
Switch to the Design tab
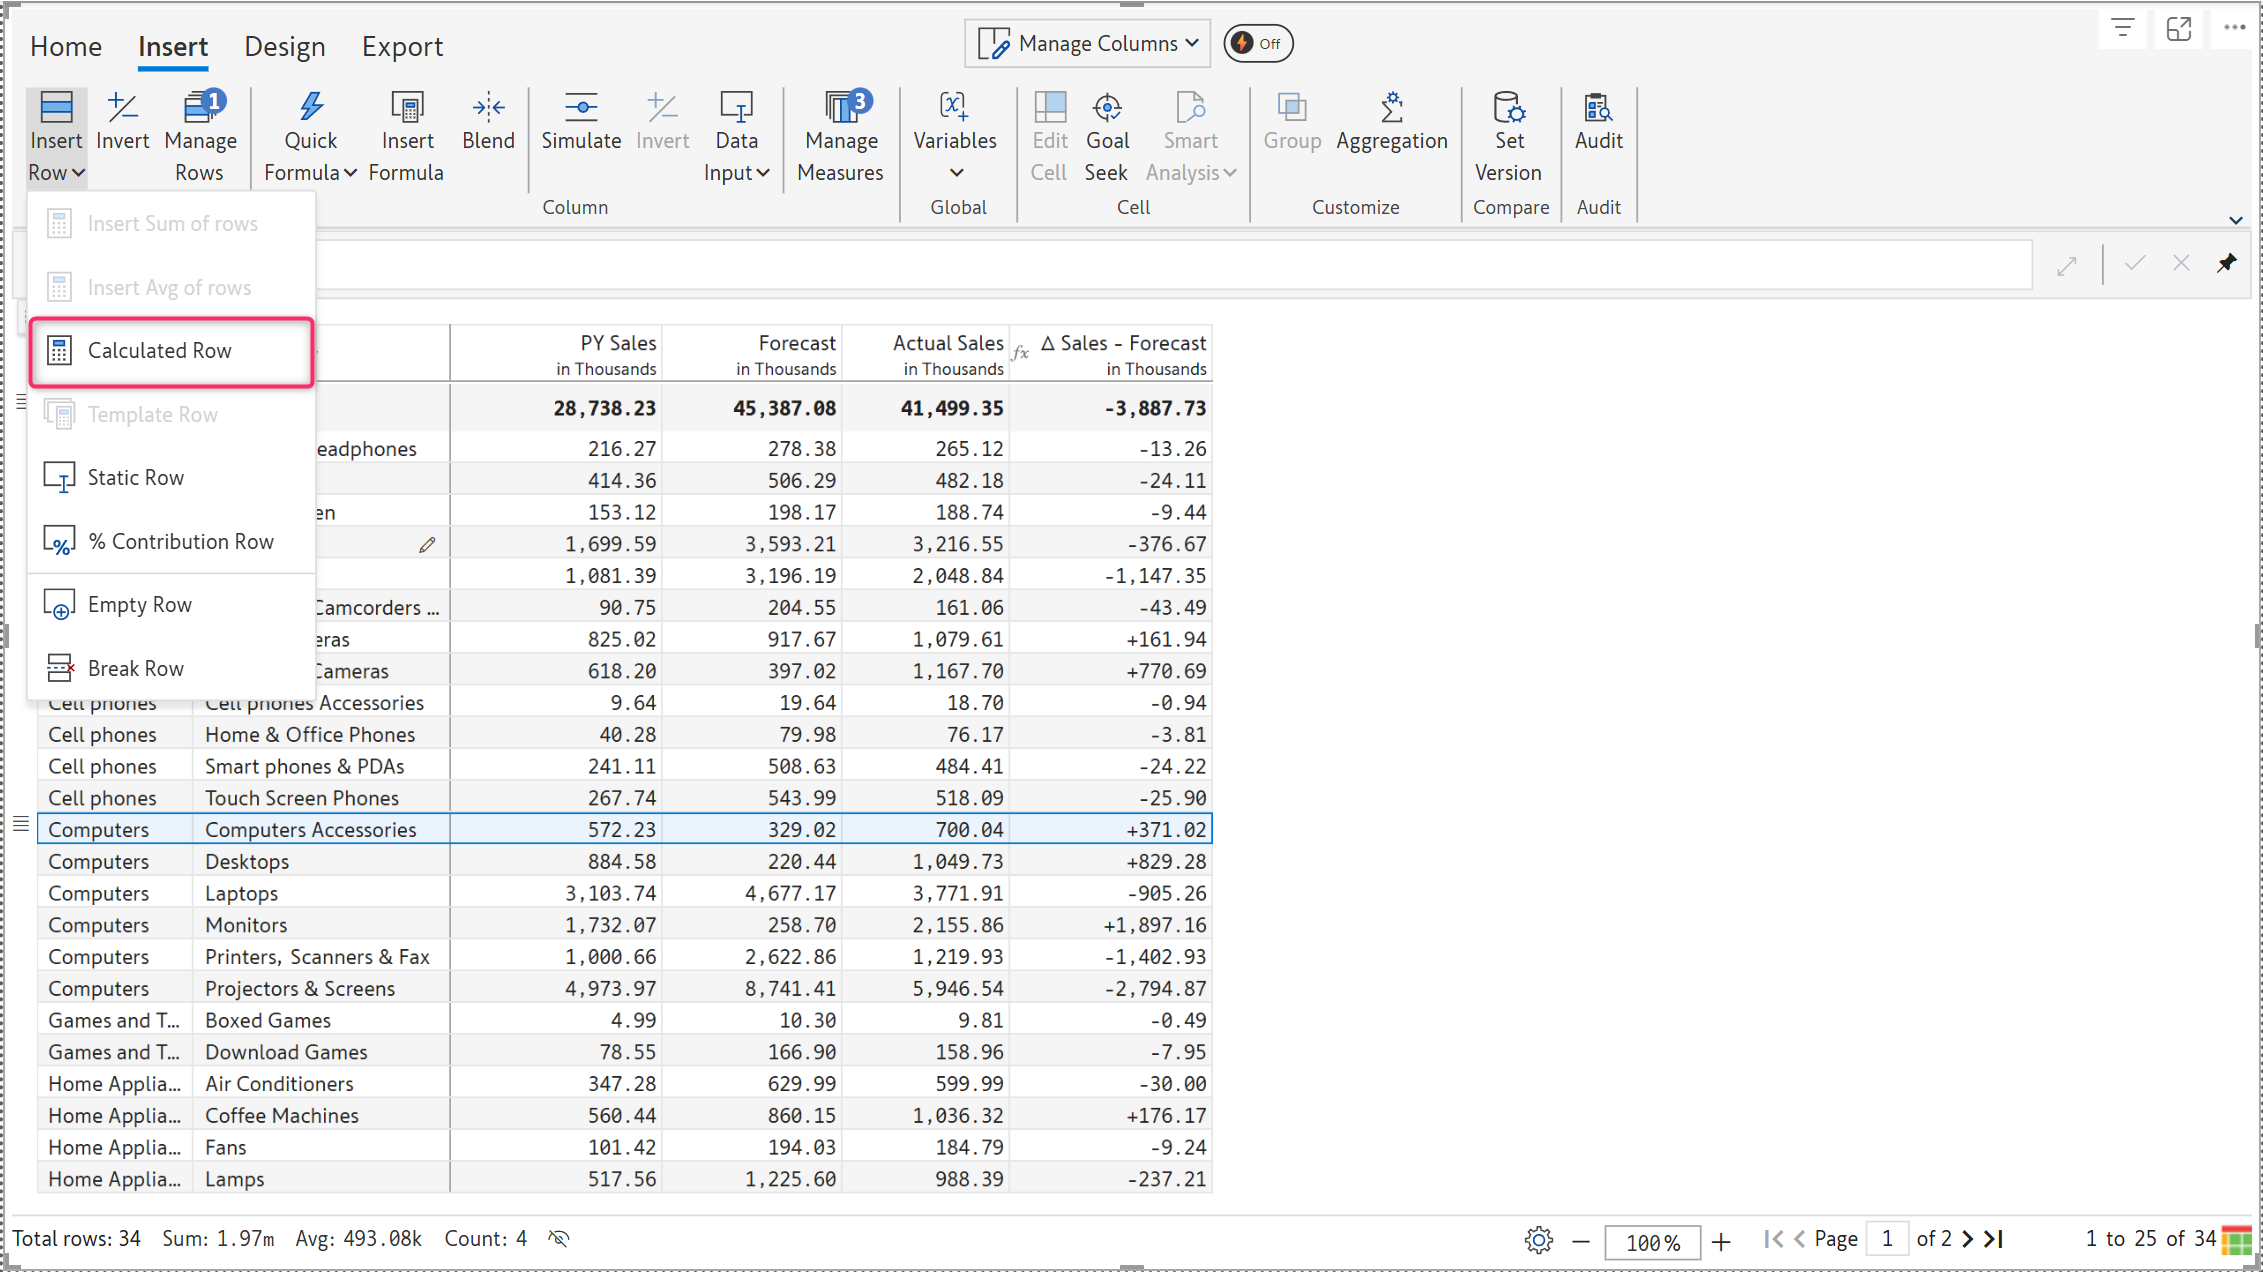[285, 47]
